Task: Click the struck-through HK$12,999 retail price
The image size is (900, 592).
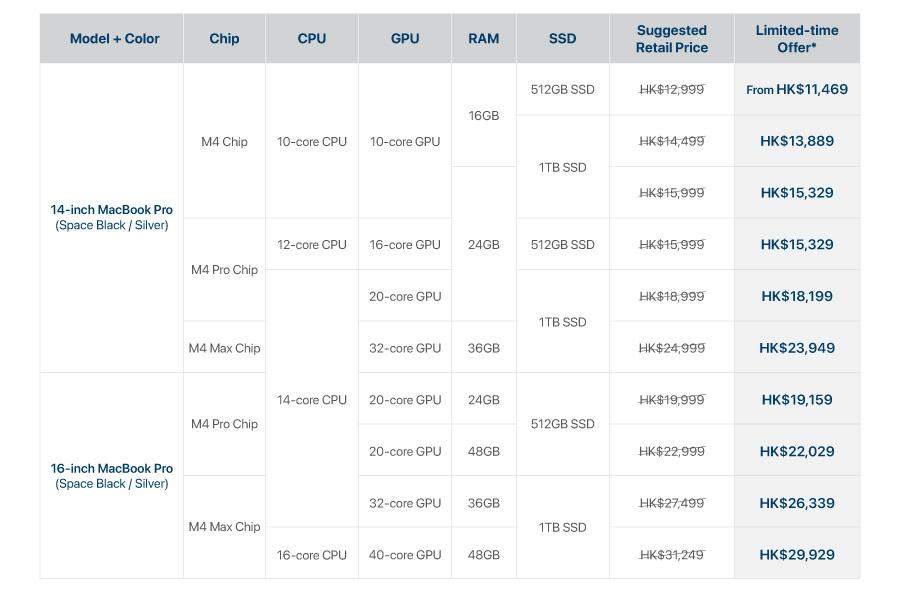Action: pyautogui.click(x=671, y=89)
